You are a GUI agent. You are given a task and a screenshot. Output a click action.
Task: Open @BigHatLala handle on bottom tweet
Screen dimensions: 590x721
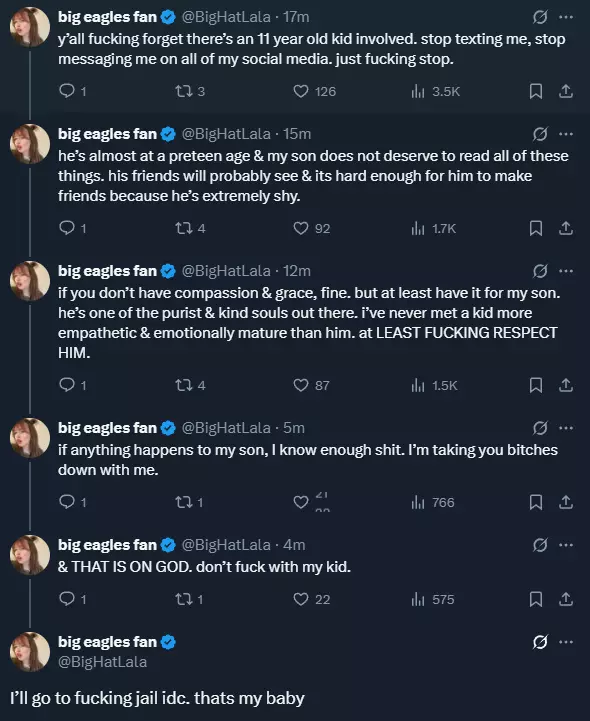click(103, 662)
